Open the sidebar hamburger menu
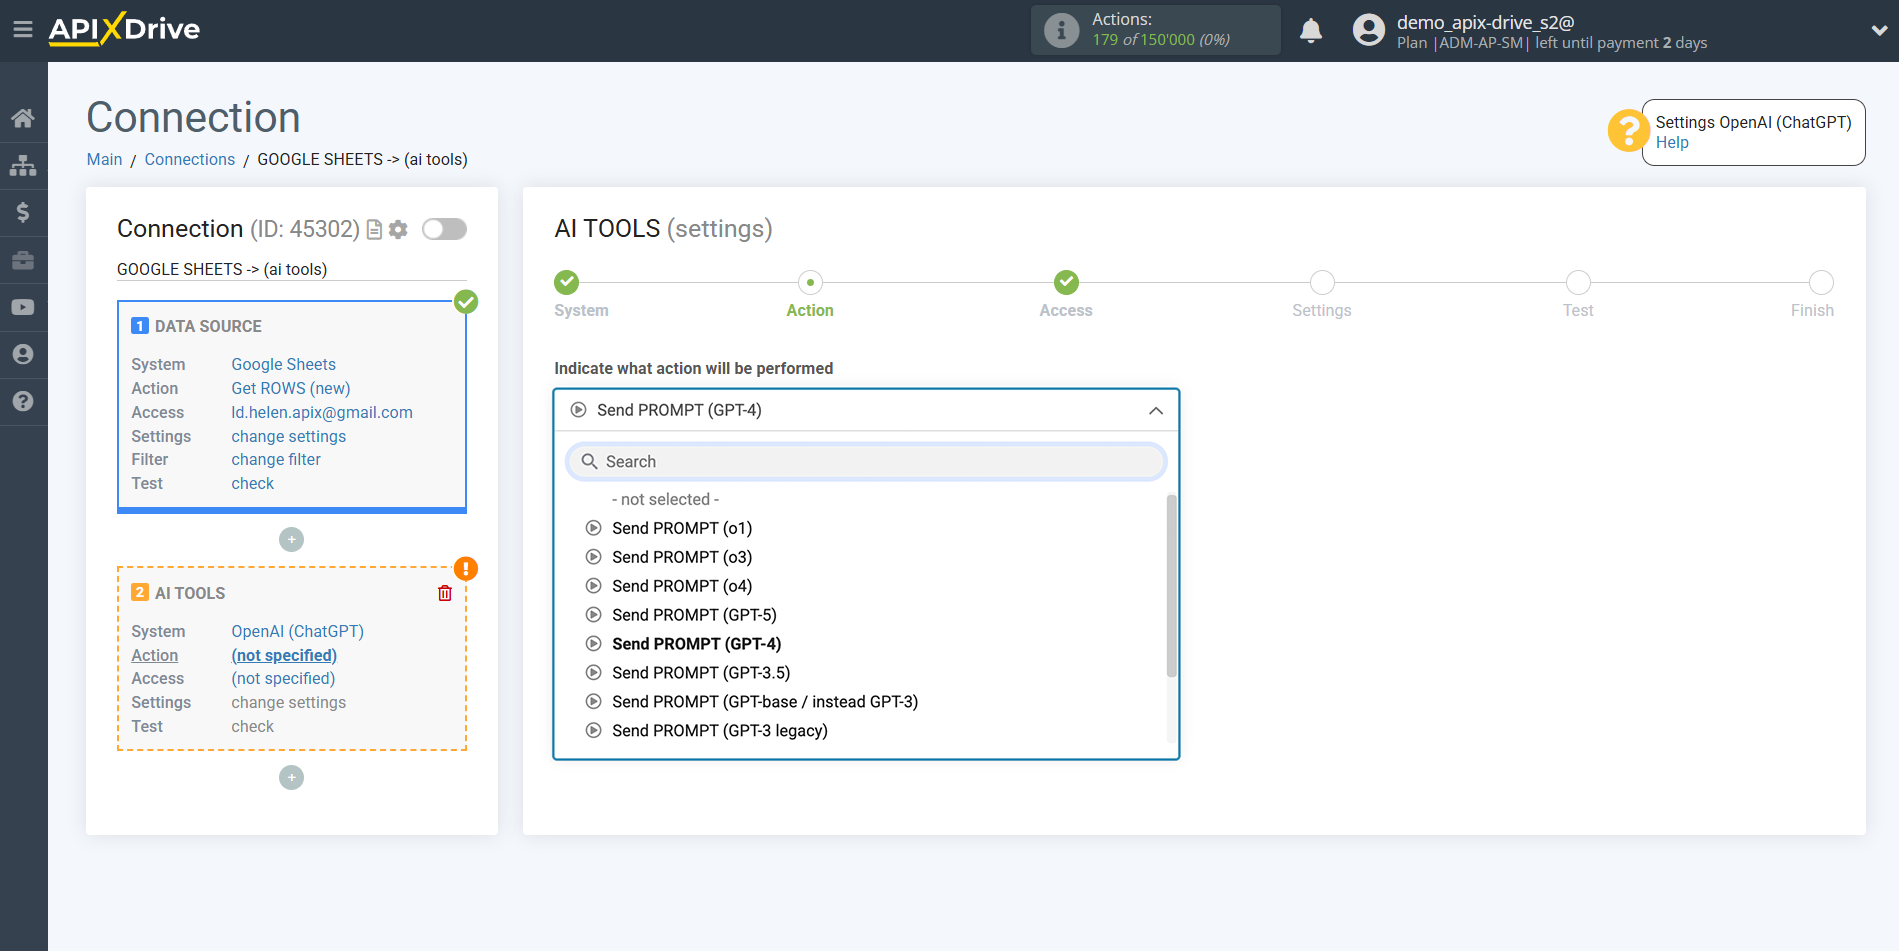This screenshot has height=951, width=1899. click(24, 29)
